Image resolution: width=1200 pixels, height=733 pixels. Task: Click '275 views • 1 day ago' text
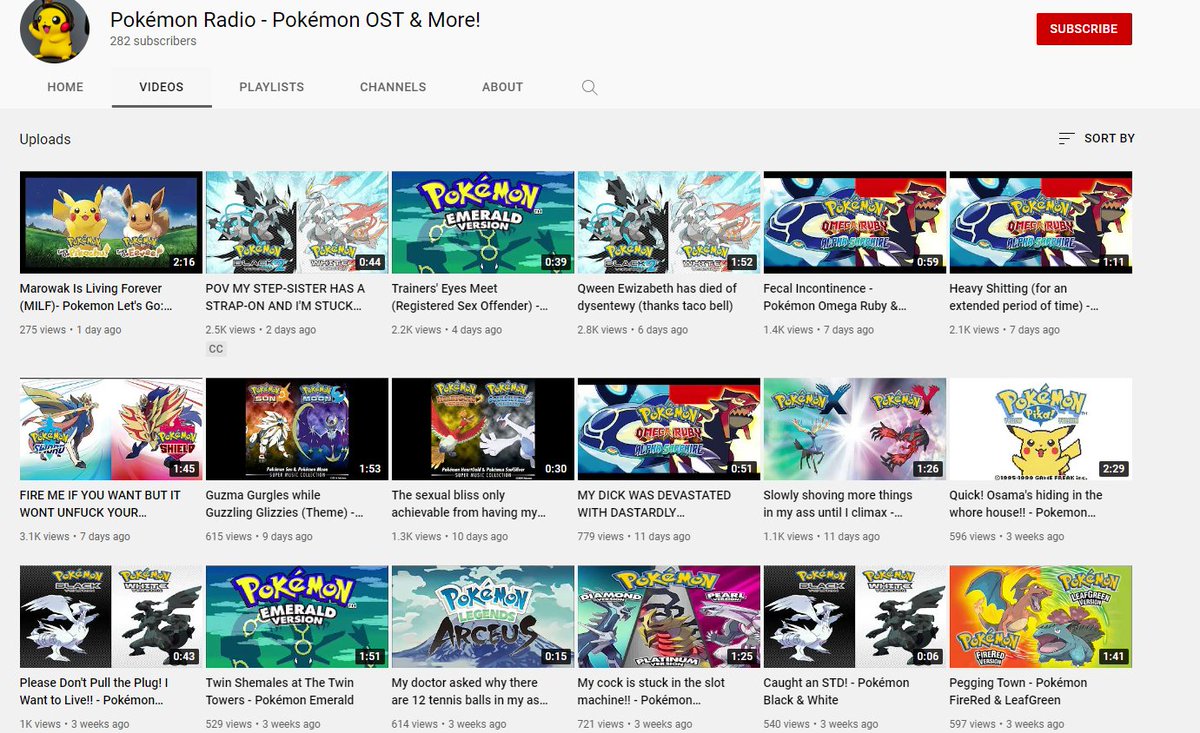[71, 330]
